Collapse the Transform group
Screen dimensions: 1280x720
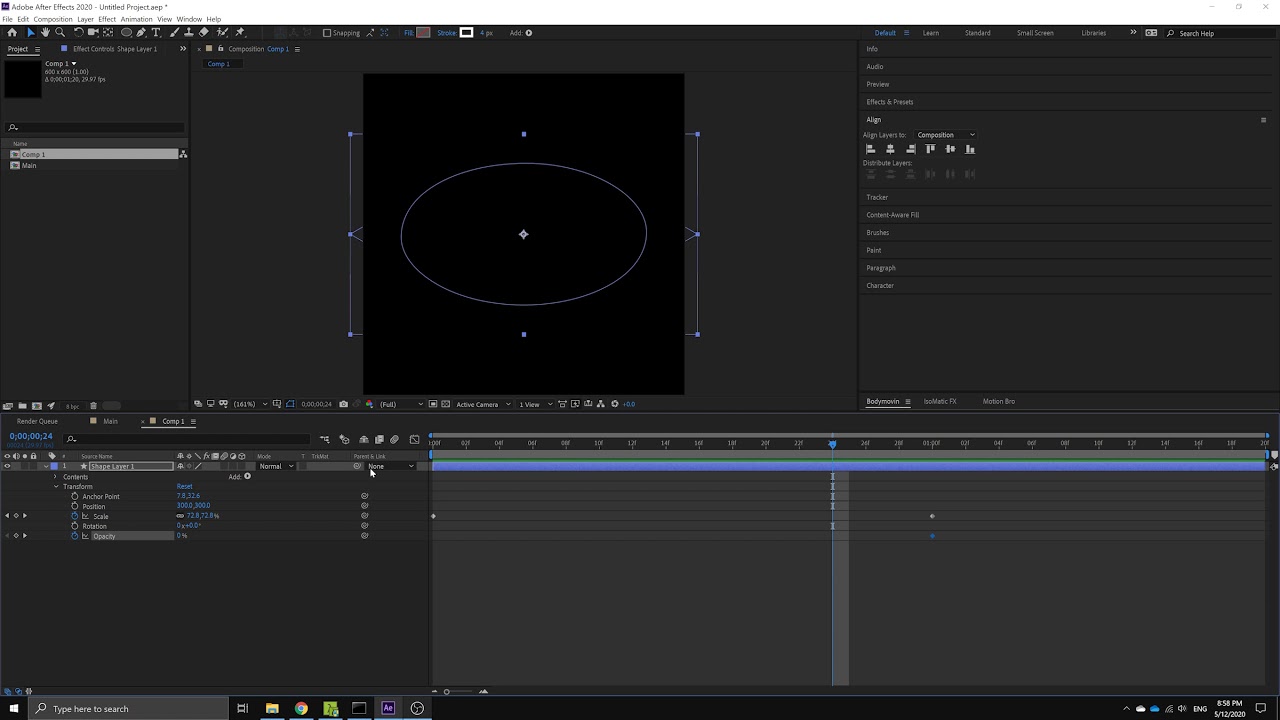56,487
